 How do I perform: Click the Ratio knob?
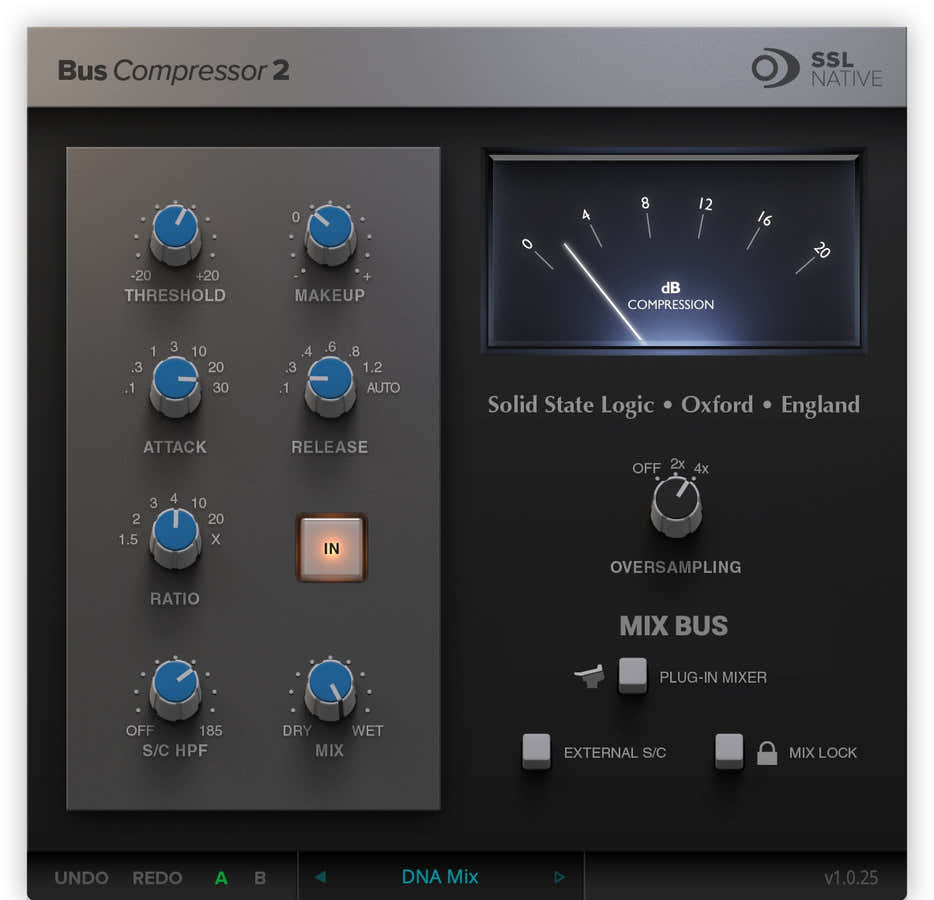175,538
